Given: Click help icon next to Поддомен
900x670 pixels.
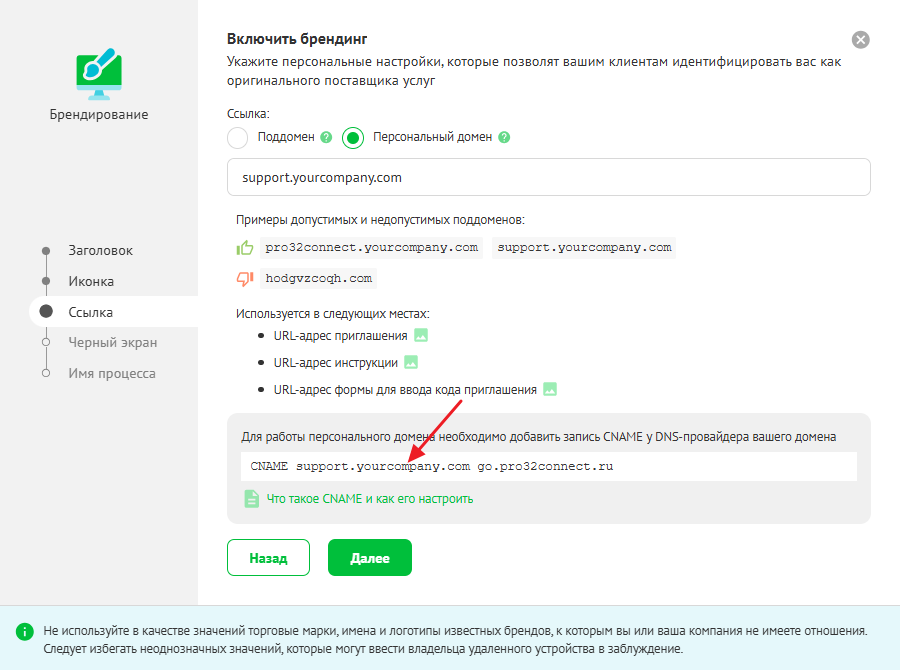Looking at the screenshot, I should (326, 138).
